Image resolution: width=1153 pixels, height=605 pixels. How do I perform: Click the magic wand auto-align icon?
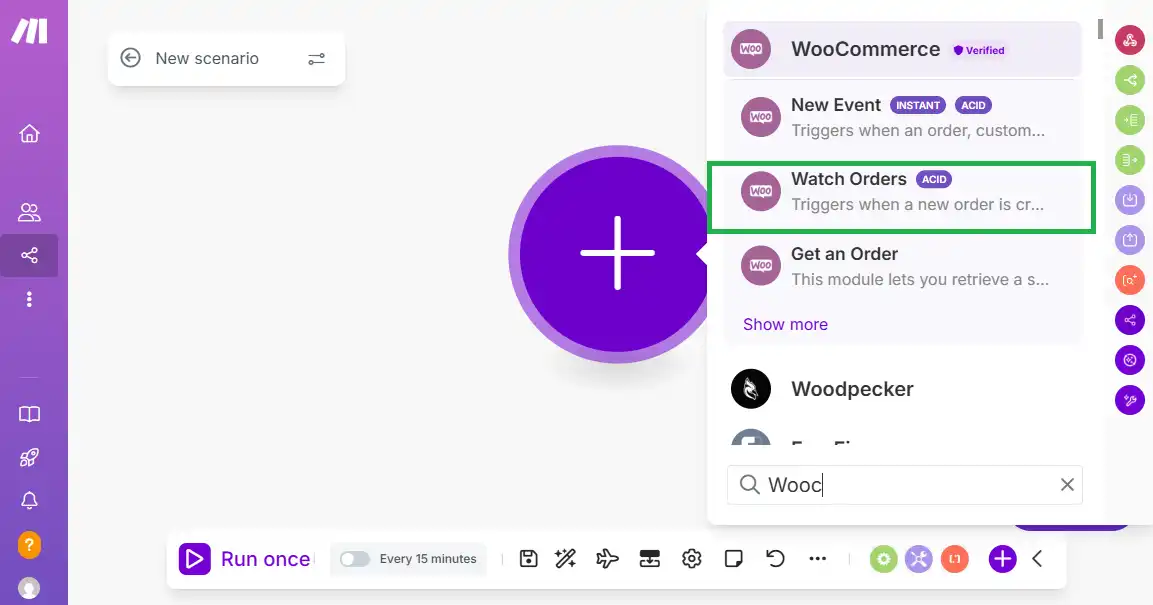[565, 559]
